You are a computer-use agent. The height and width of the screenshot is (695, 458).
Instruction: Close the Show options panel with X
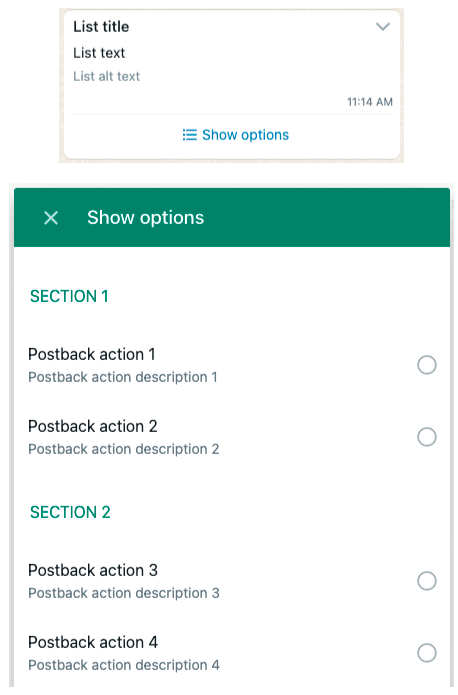[51, 218]
